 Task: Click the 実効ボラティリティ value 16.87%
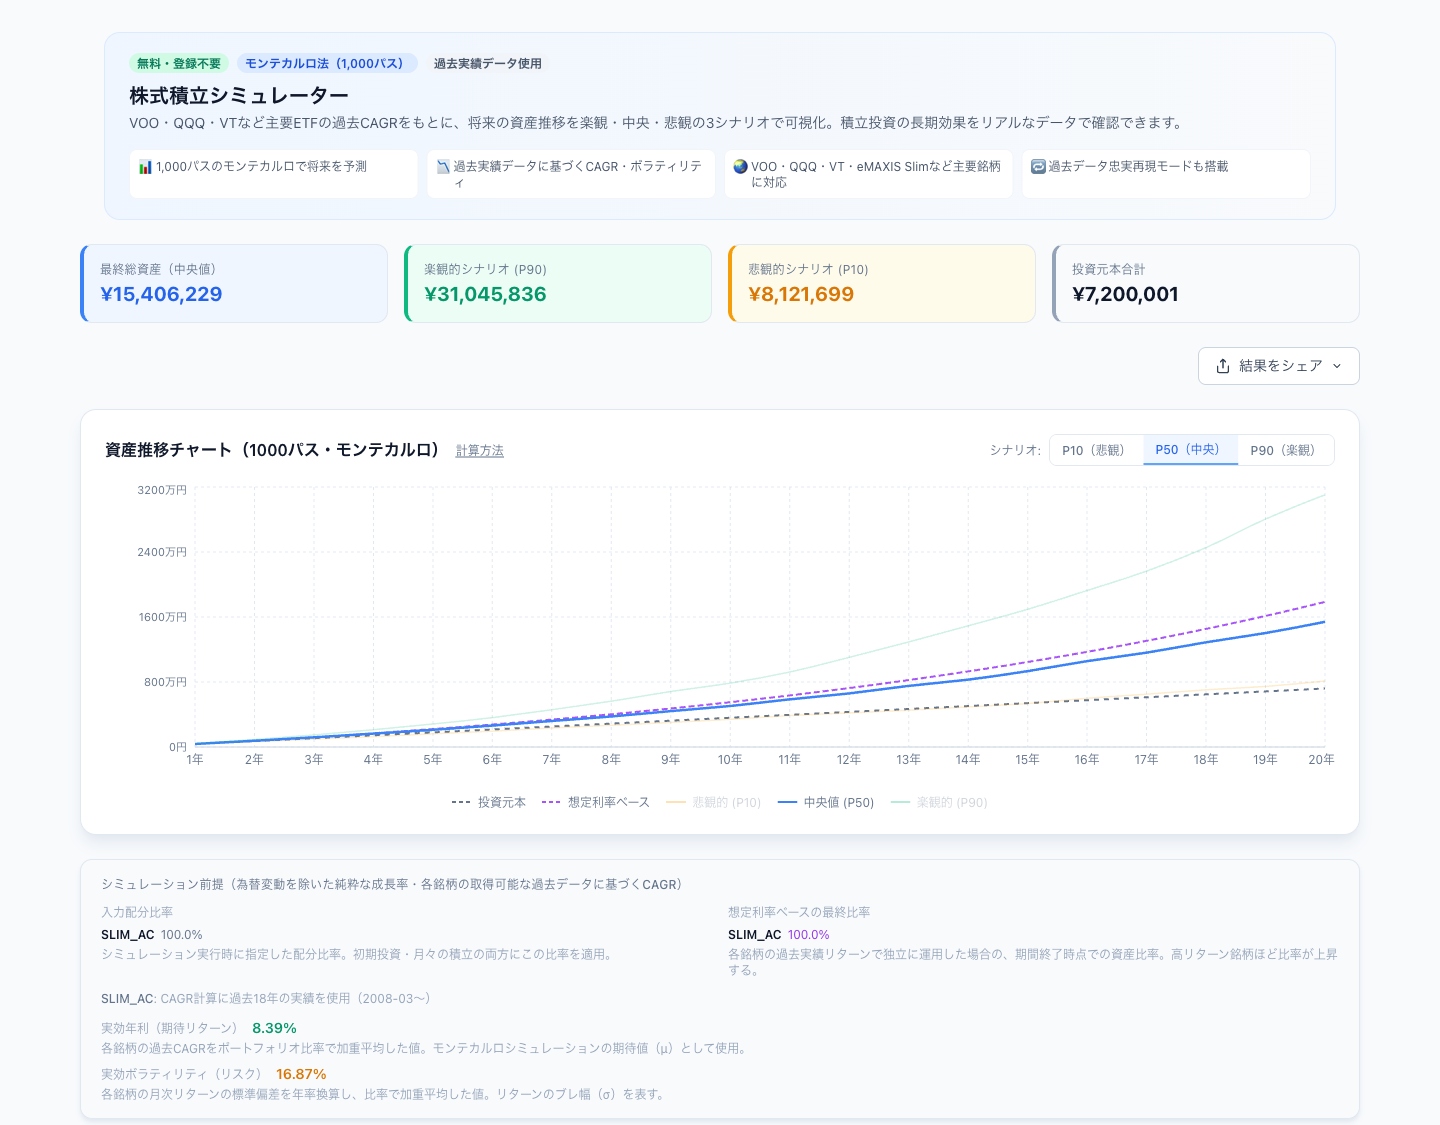(301, 1074)
